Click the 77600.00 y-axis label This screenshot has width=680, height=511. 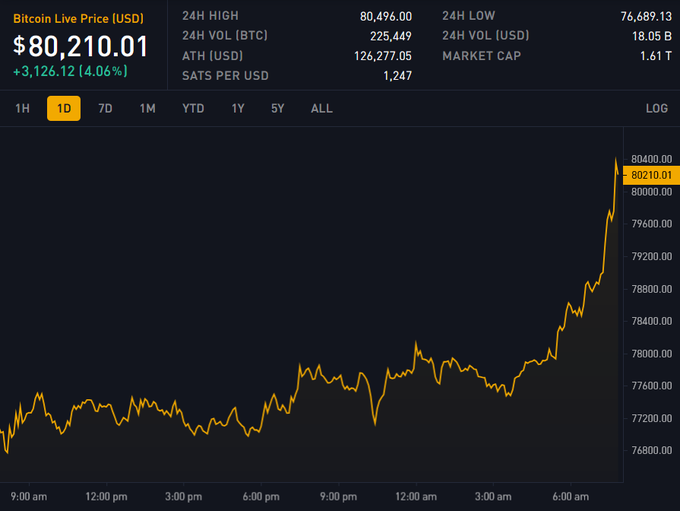click(x=651, y=386)
